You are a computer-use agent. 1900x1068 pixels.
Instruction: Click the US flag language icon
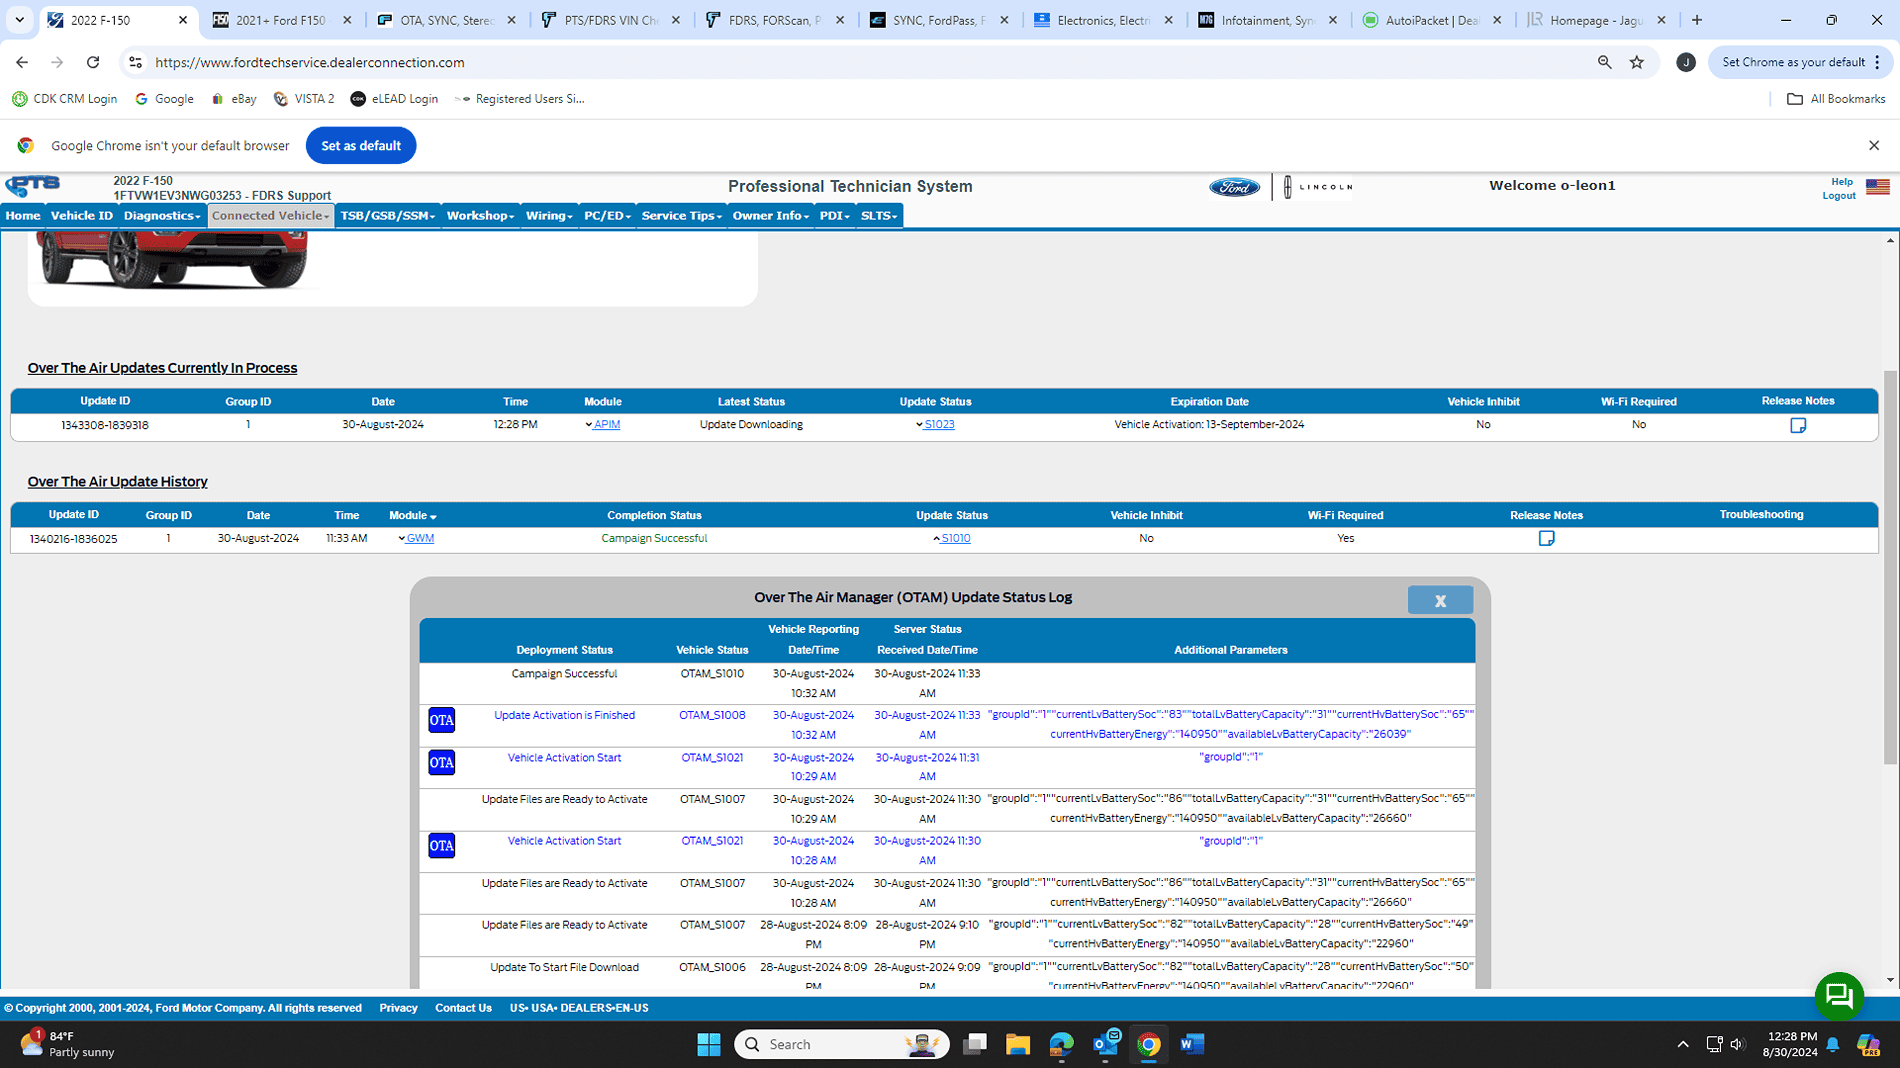click(1877, 188)
